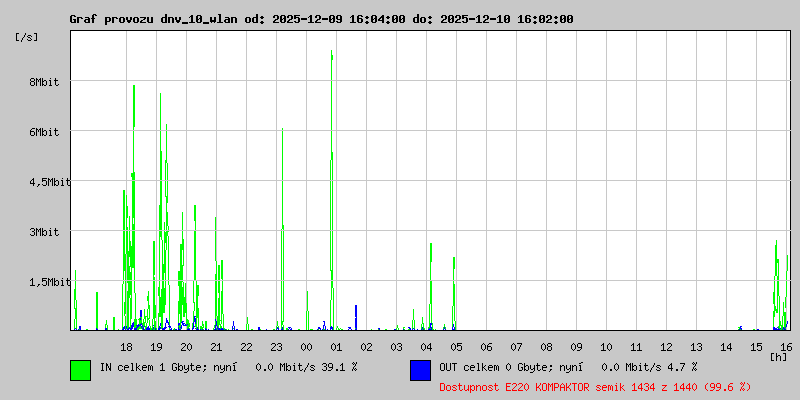The width and height of the screenshot is (800, 400).
Task: Click the [/s] unit label
Action: (27, 37)
